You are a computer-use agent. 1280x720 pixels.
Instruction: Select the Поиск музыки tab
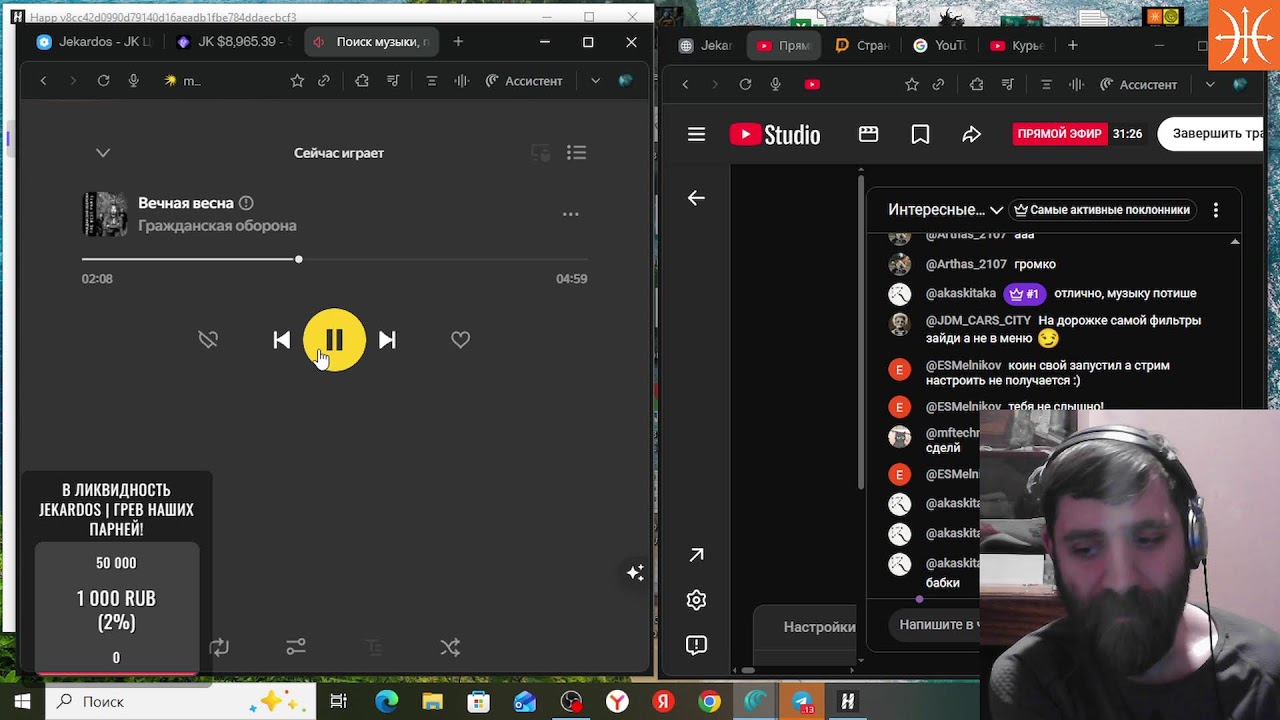(371, 42)
